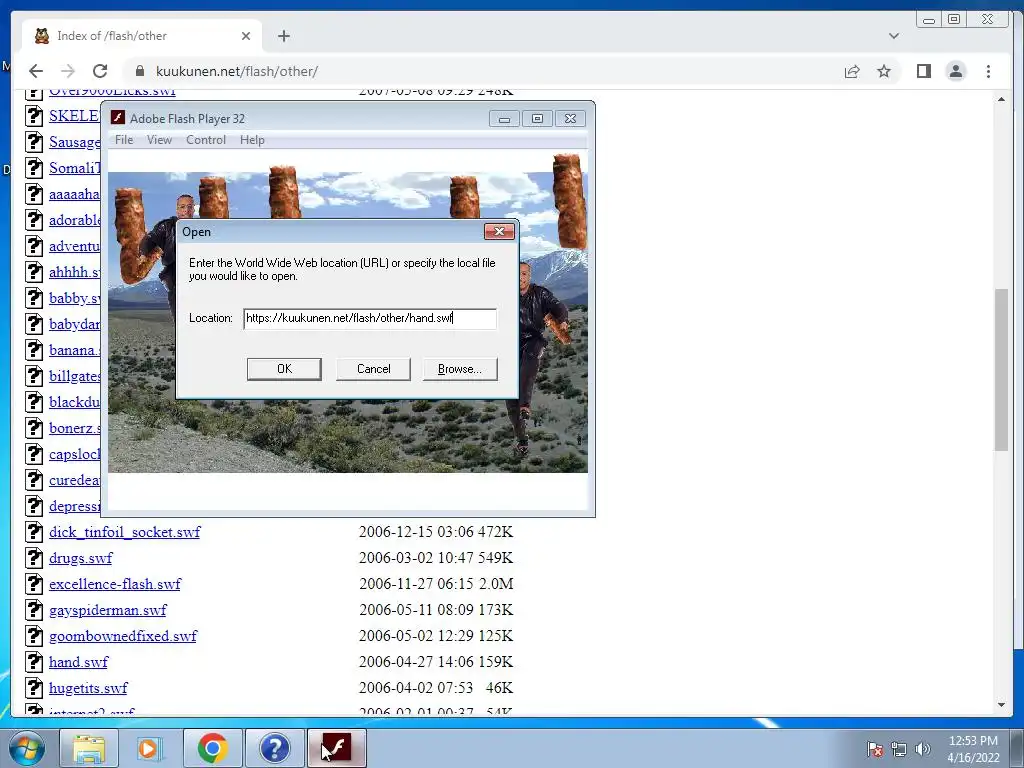The width and height of the screenshot is (1024, 768).
Task: Focus the Location URL field
Action: point(370,319)
